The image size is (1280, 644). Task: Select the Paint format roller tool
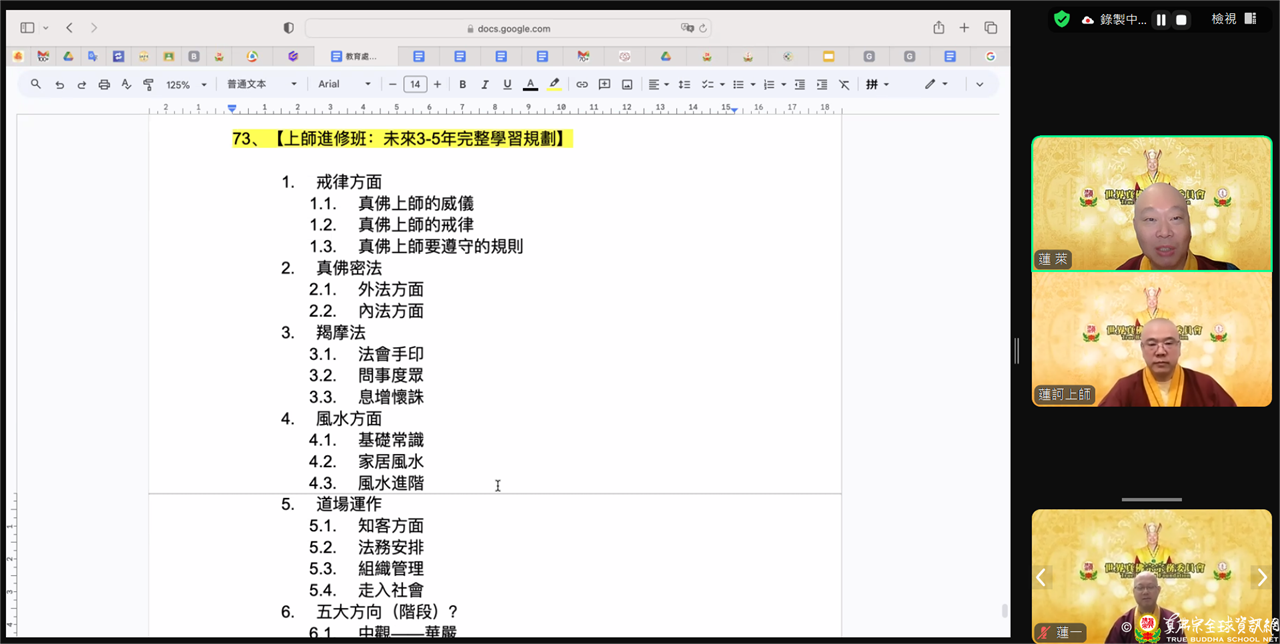click(x=148, y=85)
